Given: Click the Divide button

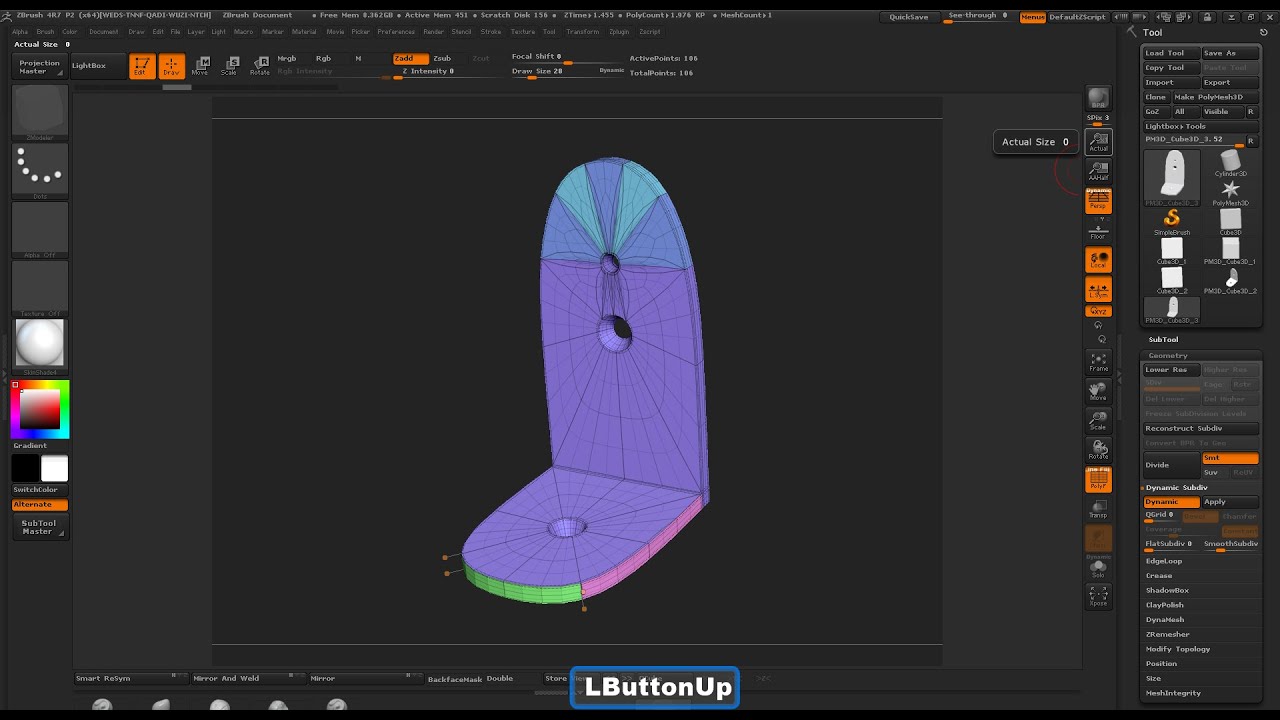Looking at the screenshot, I should click(1171, 465).
